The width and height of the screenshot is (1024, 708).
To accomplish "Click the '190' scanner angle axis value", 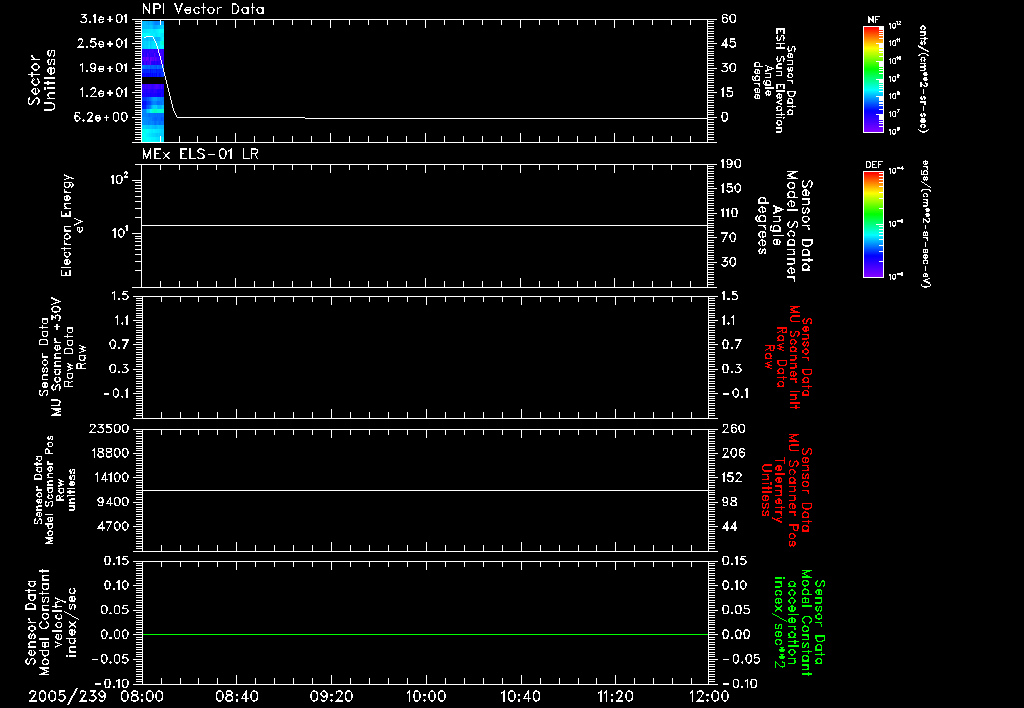I will (731, 164).
